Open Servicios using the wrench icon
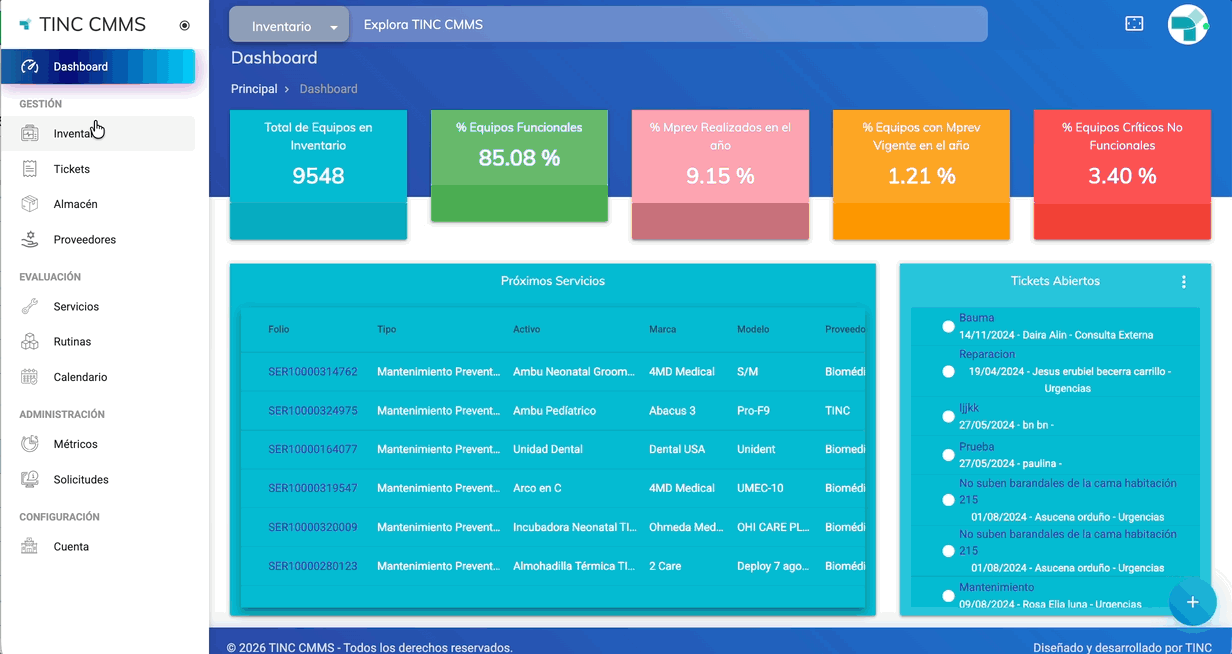 pyautogui.click(x=30, y=307)
